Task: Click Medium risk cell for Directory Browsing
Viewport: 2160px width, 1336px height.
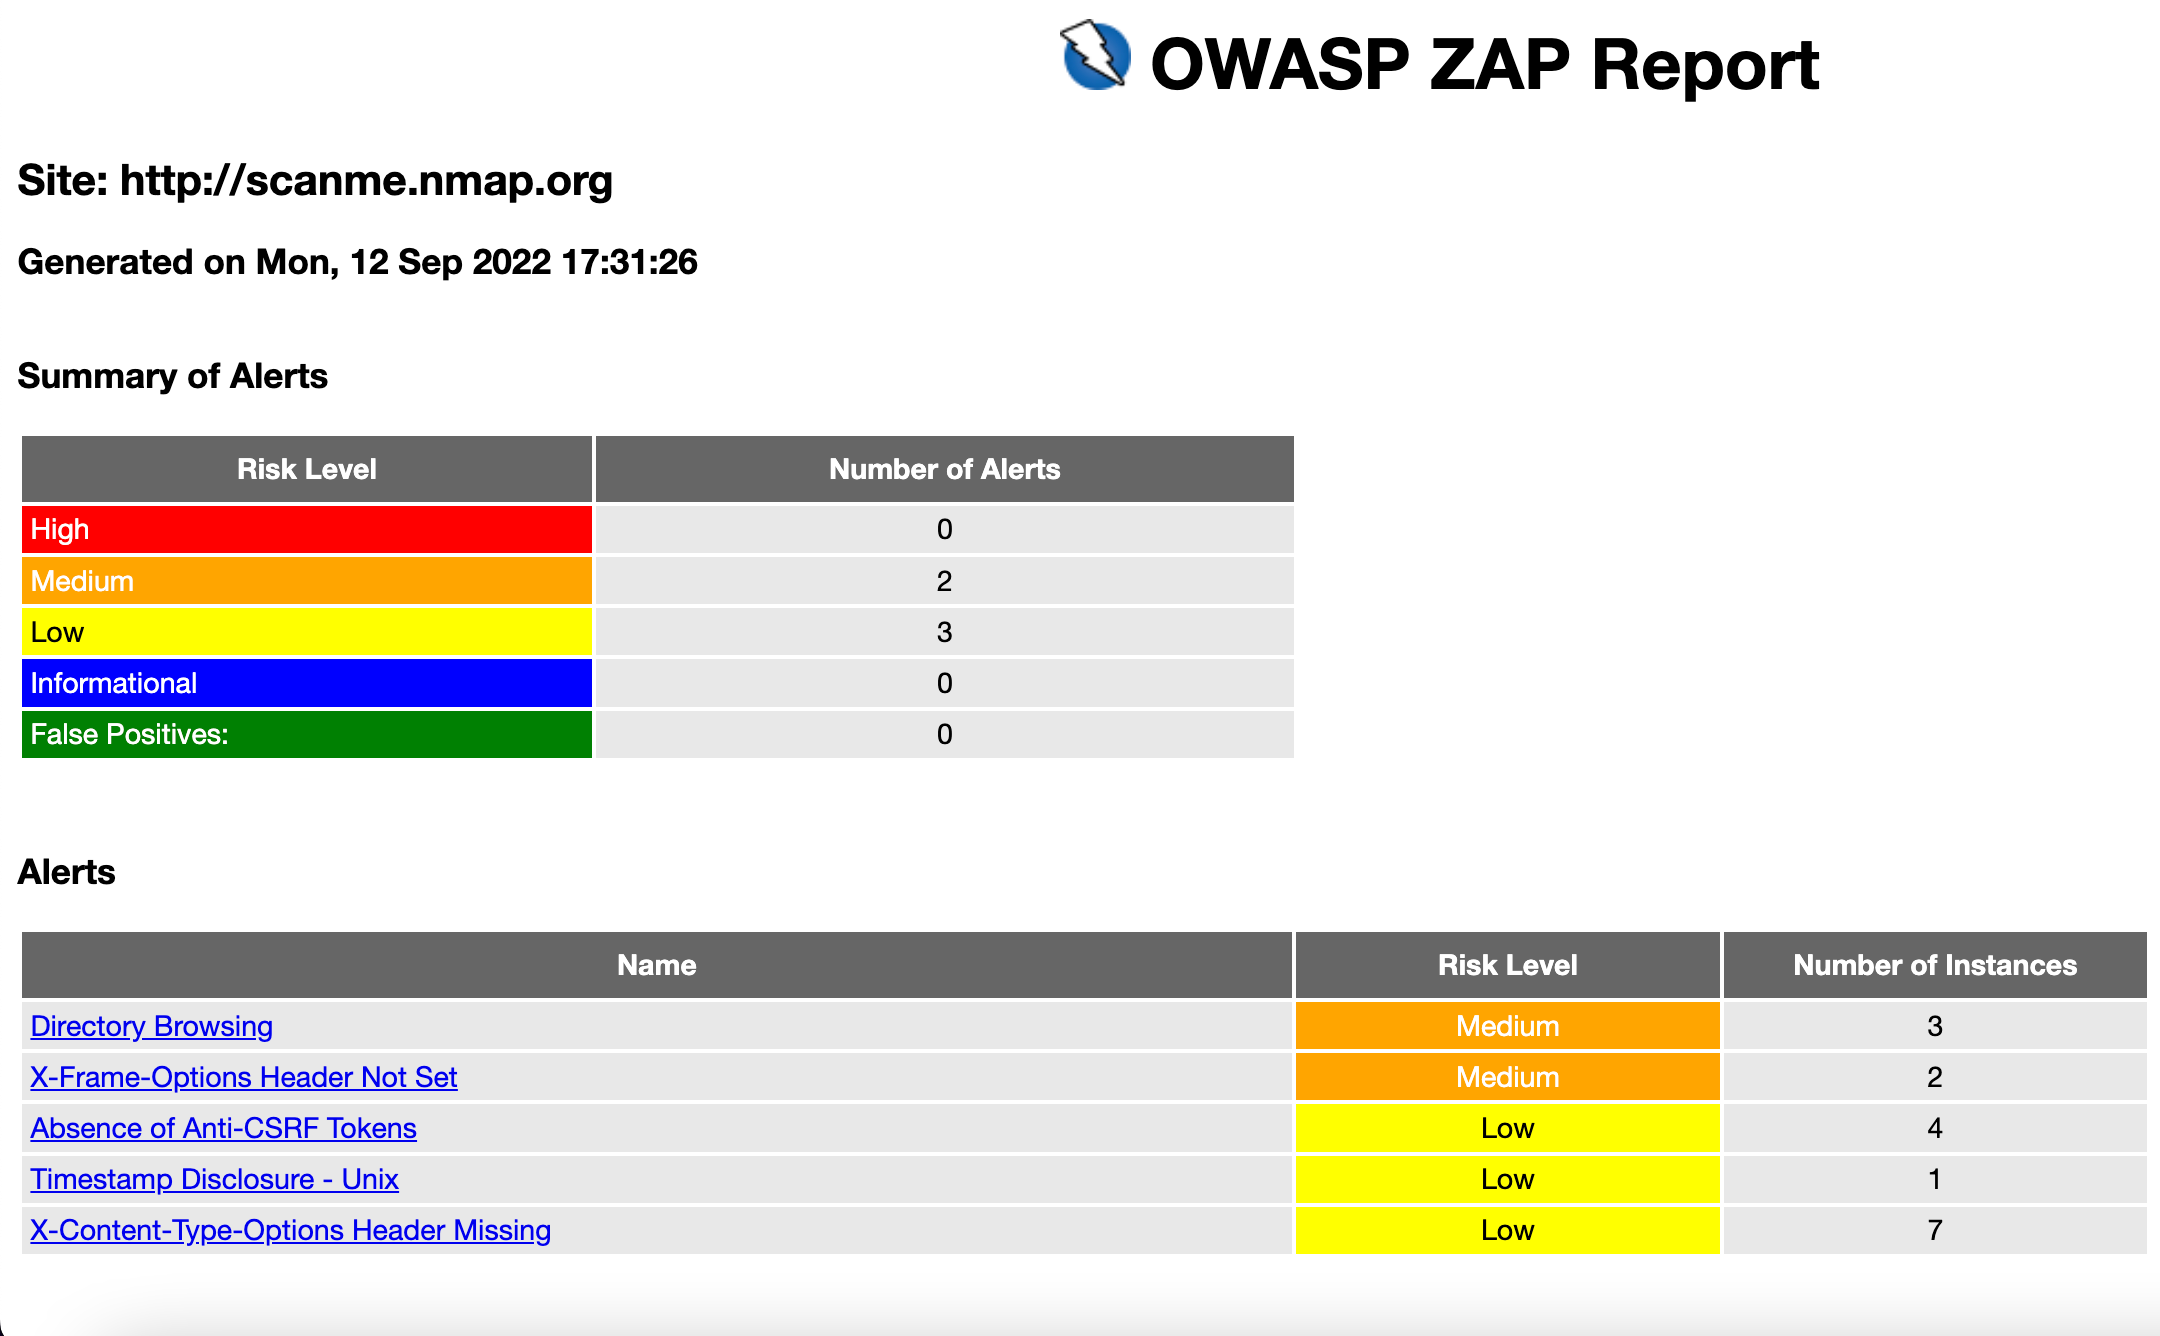Action: [x=1507, y=1026]
